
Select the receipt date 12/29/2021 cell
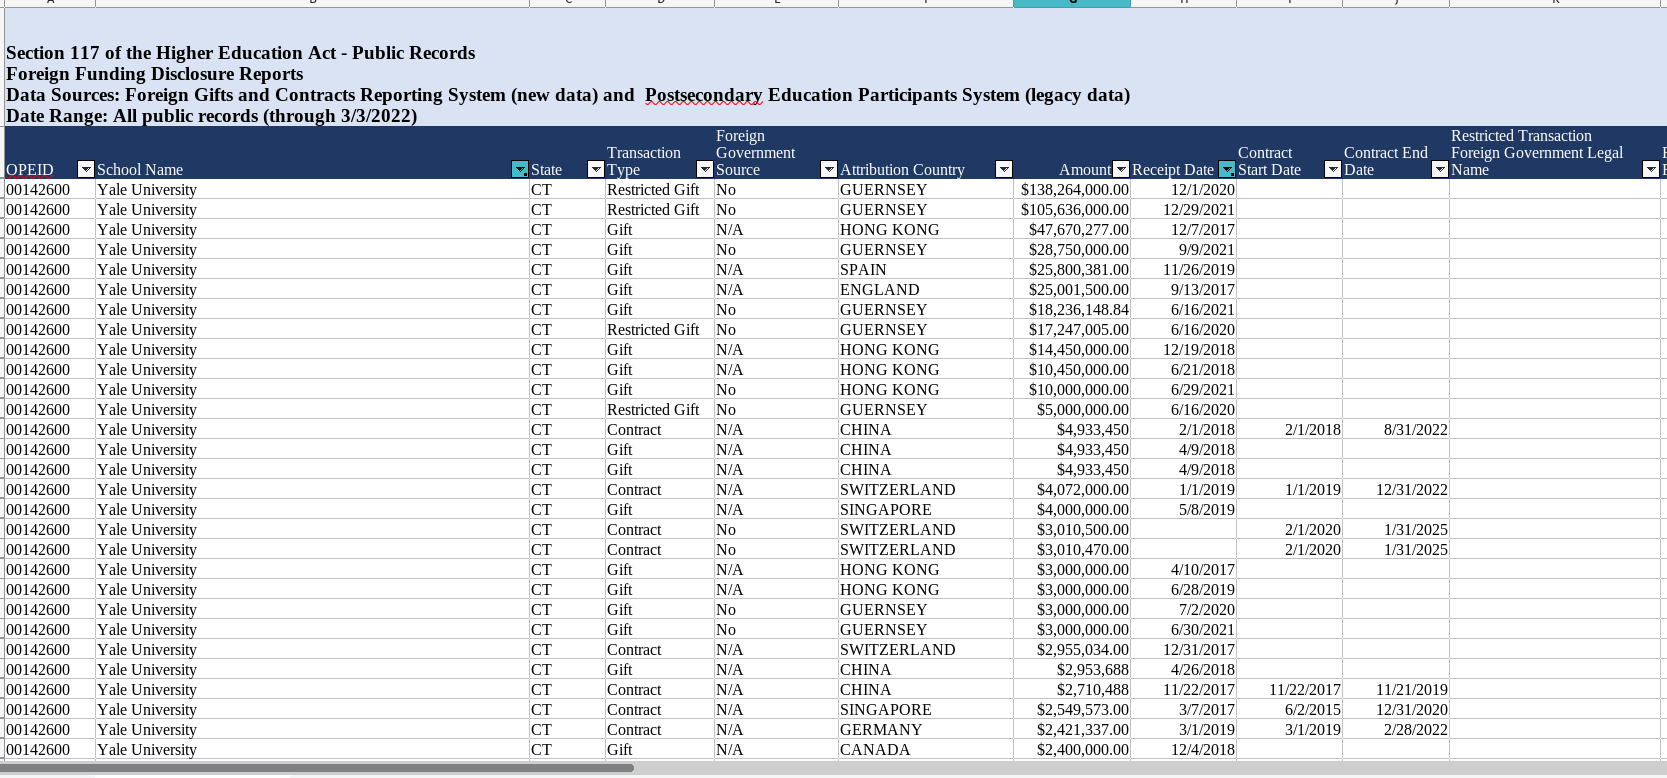tap(1184, 210)
